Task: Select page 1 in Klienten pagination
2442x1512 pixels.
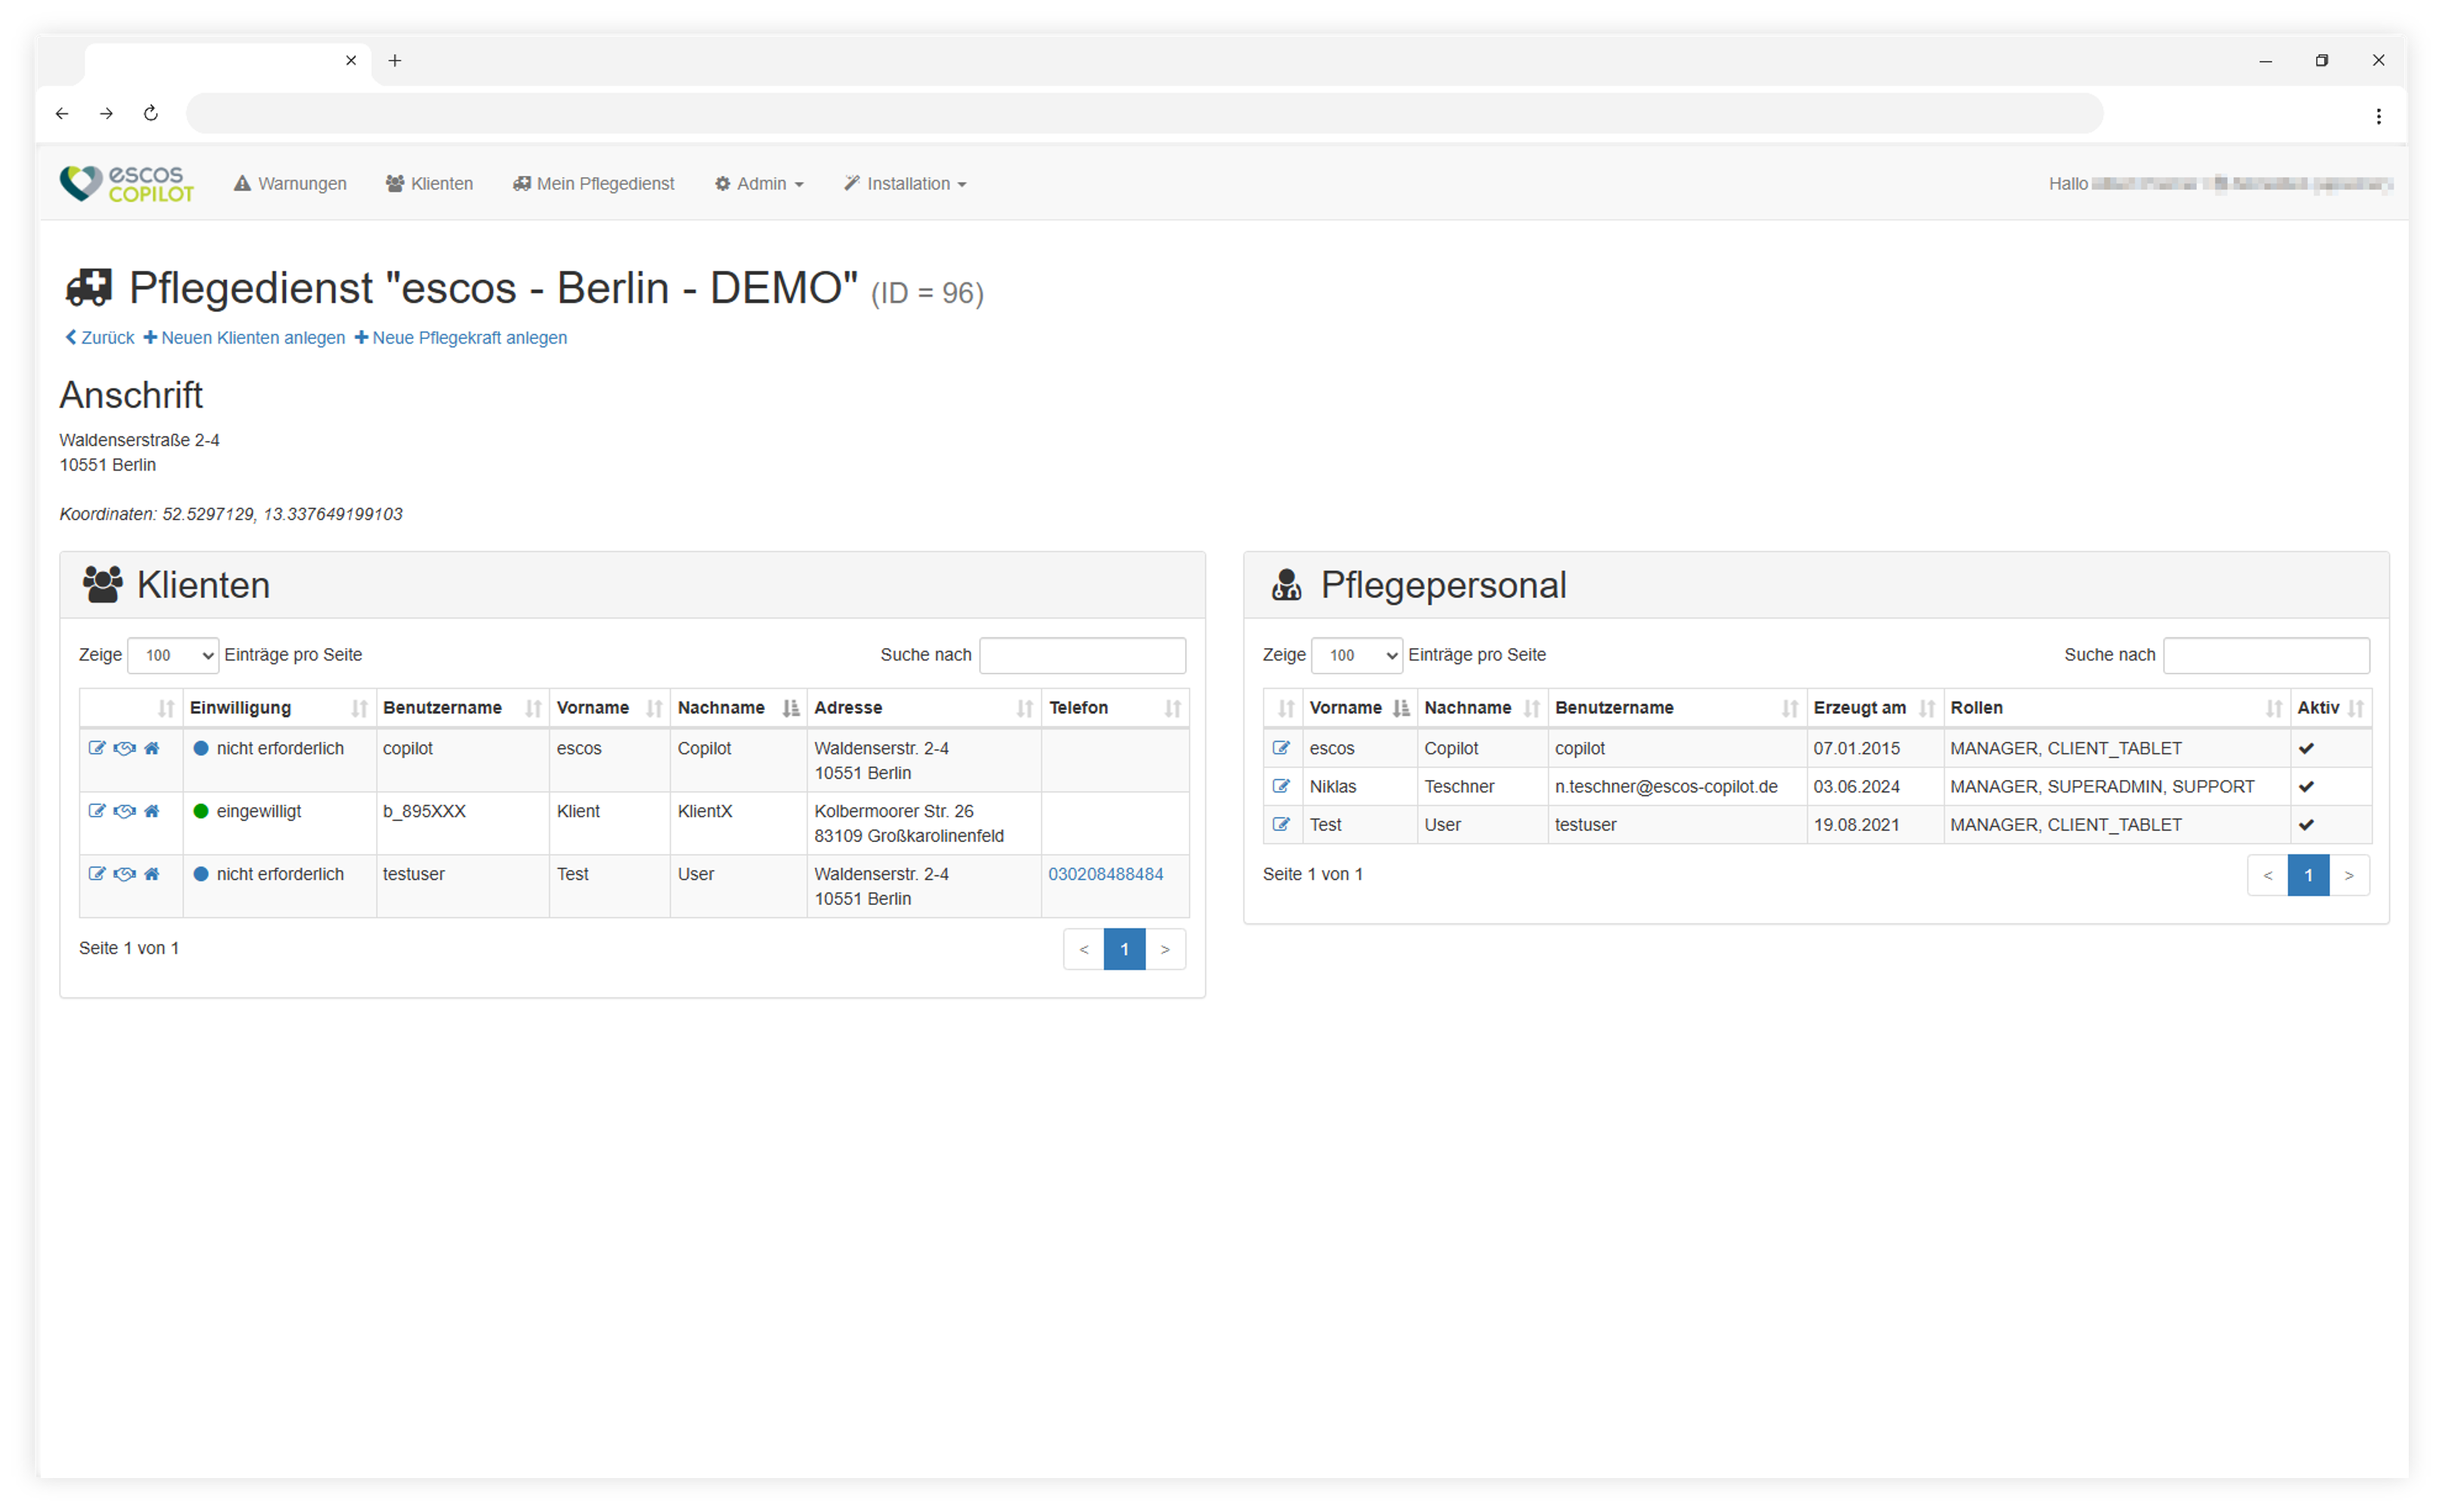Action: [x=1125, y=949]
